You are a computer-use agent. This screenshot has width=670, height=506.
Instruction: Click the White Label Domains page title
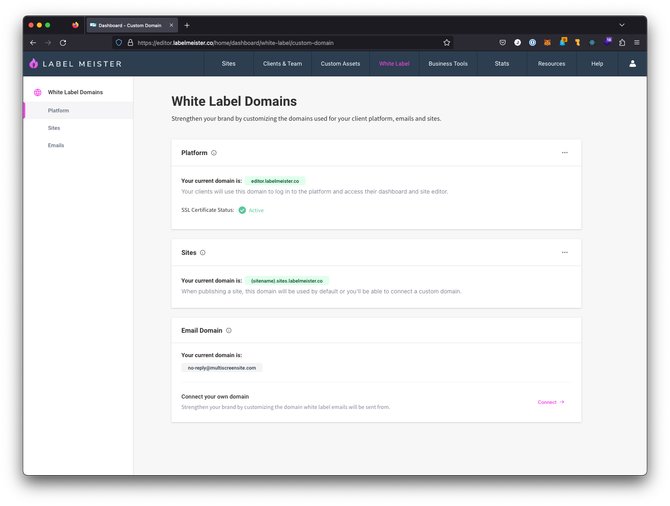(x=234, y=101)
